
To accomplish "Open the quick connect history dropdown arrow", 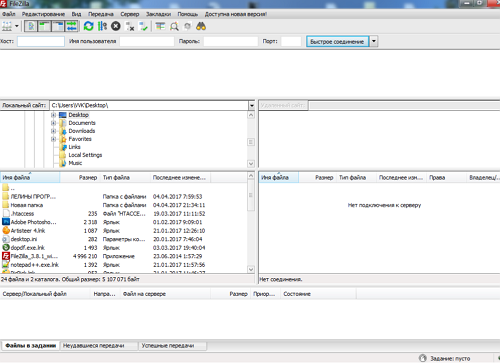I will tap(374, 41).
